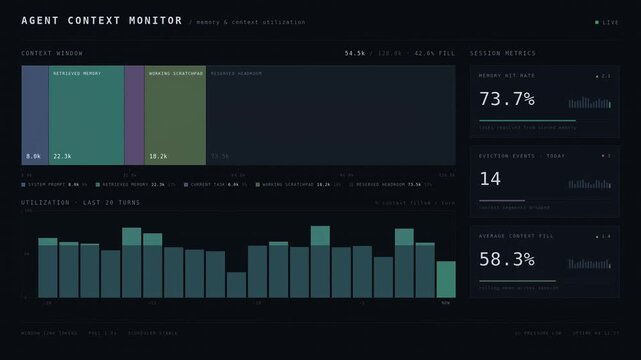Click the 'EVICTION EVENTS · TODAY' label

tap(522, 156)
